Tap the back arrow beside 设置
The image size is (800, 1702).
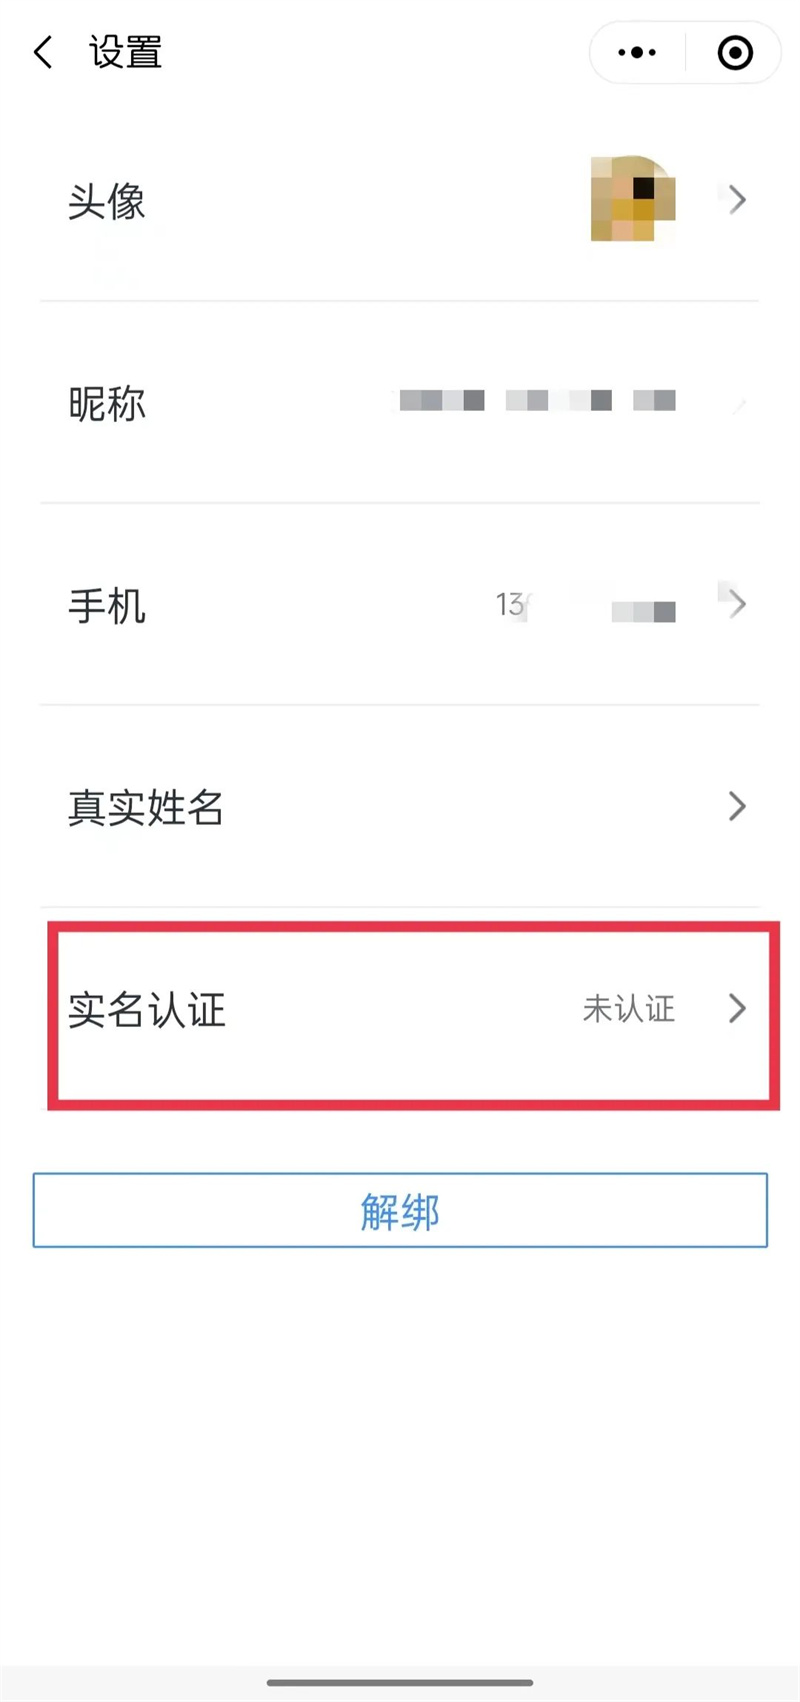click(43, 52)
